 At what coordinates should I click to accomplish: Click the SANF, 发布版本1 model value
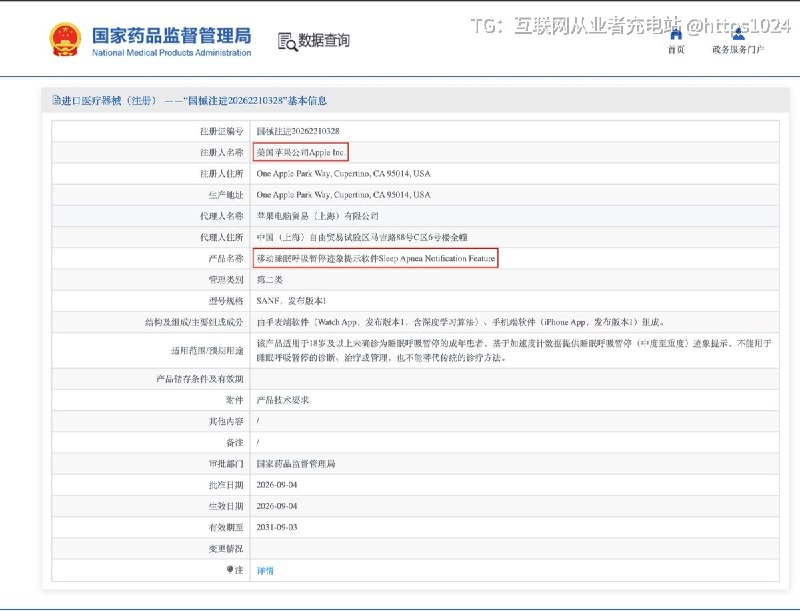pos(291,301)
